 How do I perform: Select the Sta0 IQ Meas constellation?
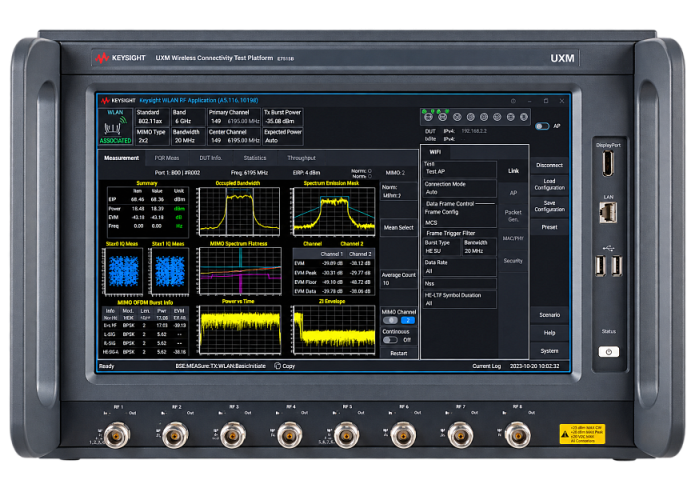point(123,271)
